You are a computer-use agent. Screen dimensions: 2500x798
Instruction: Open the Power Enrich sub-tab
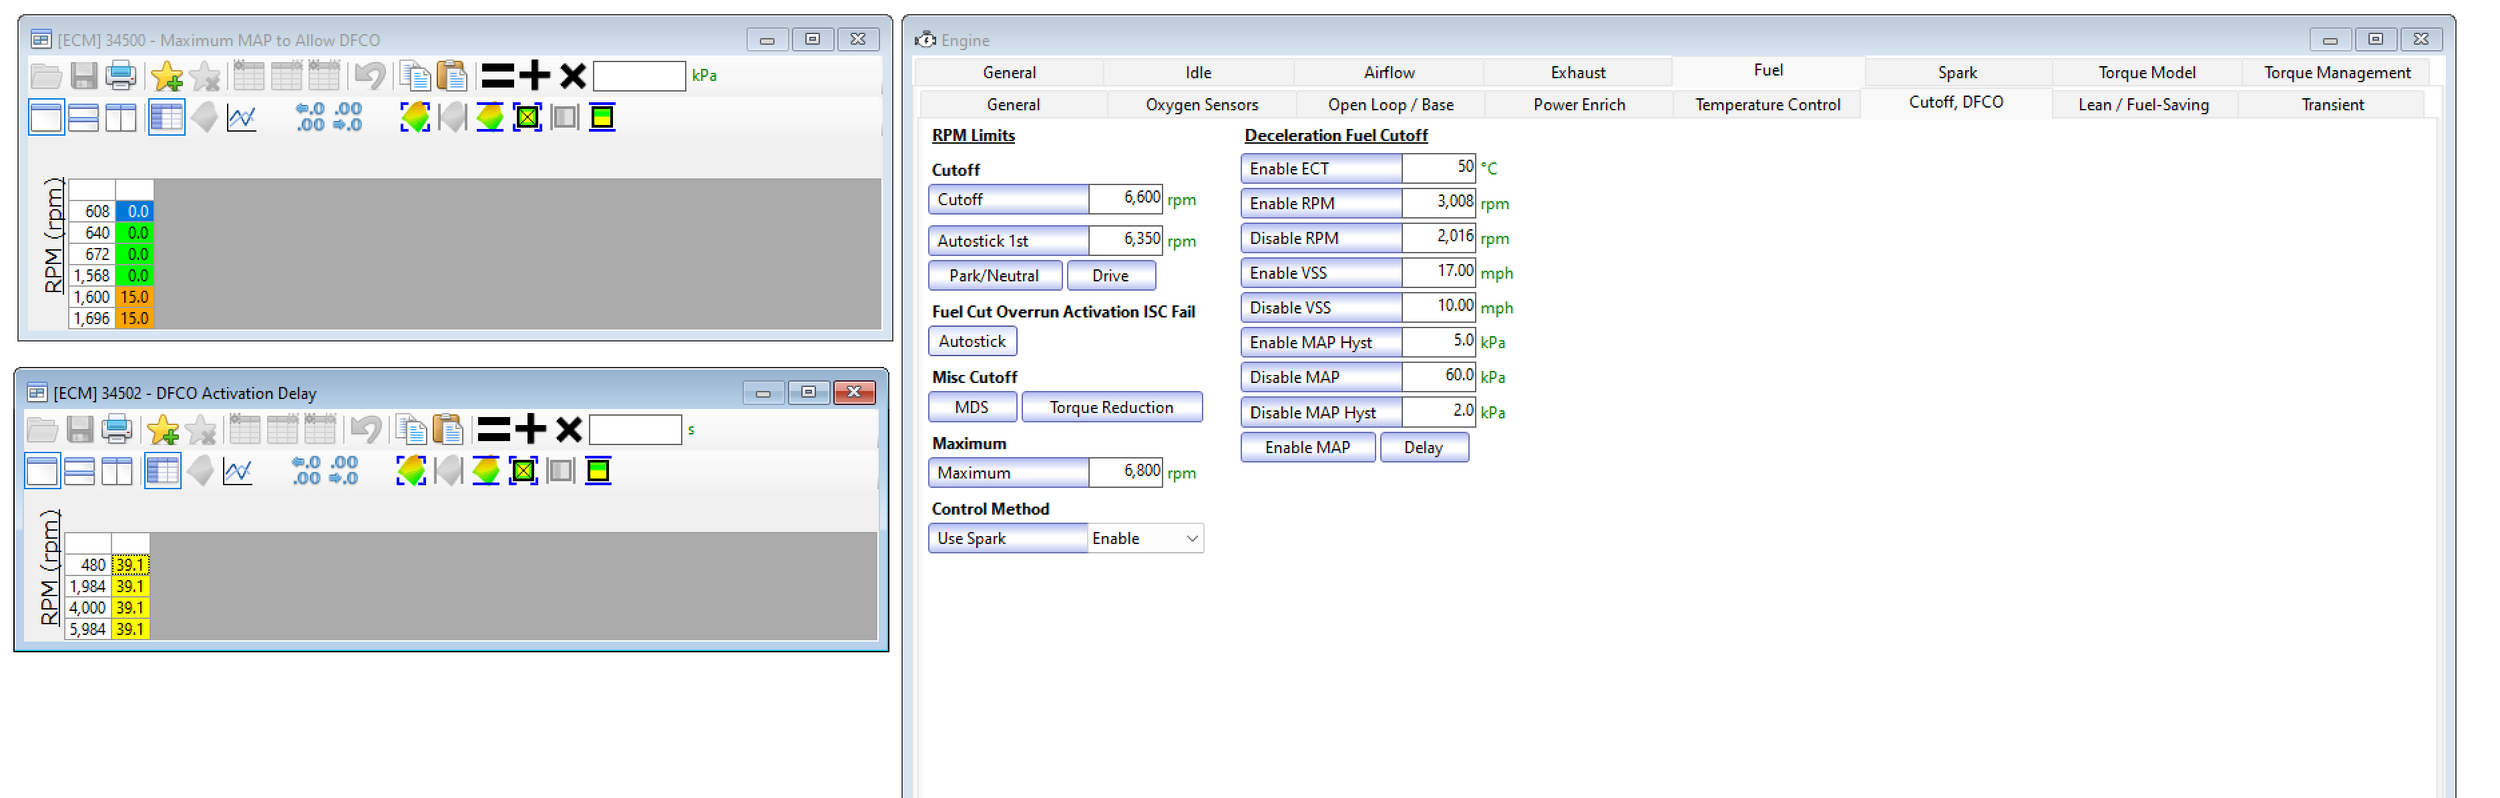[1578, 105]
